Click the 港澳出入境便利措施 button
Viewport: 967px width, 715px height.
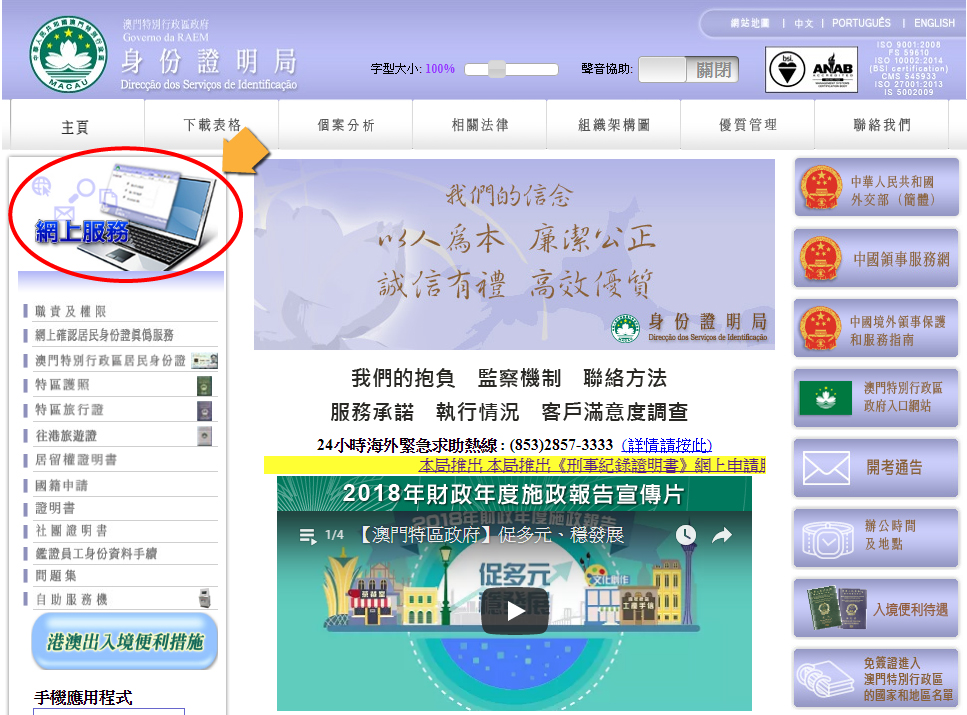[x=125, y=641]
